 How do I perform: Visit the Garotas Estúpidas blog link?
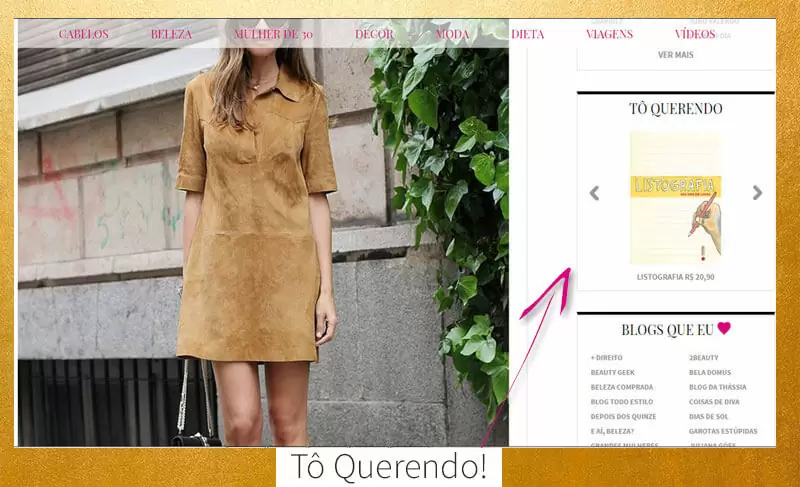click(723, 431)
